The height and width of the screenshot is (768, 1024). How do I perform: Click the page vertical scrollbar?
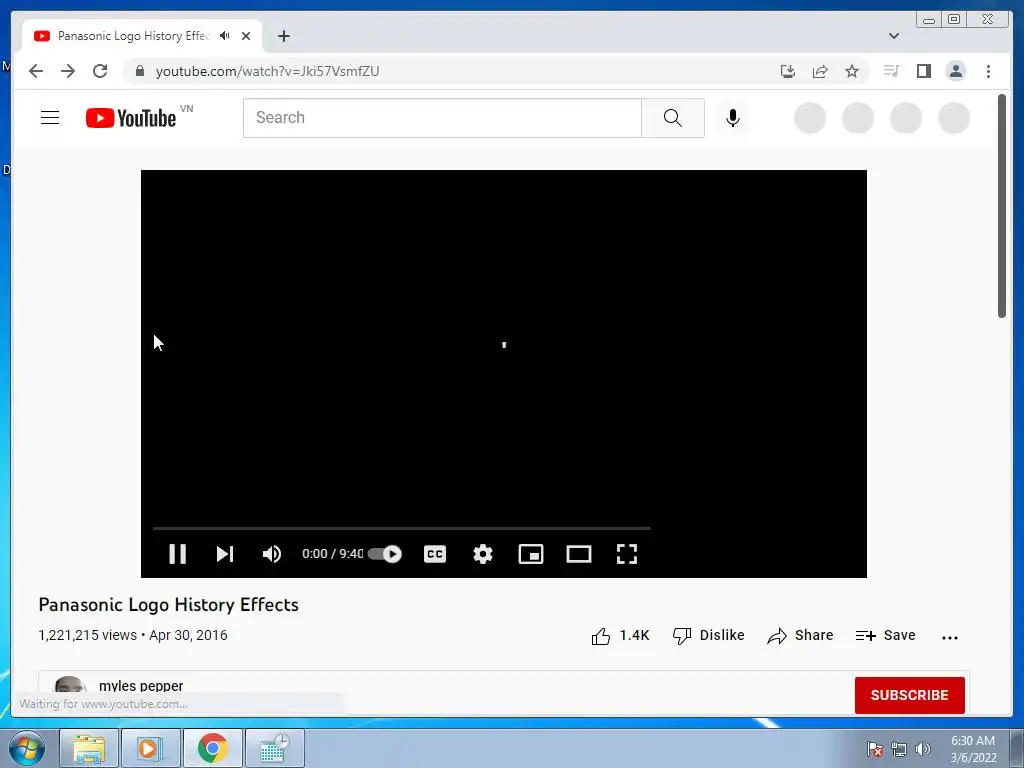[x=1002, y=207]
